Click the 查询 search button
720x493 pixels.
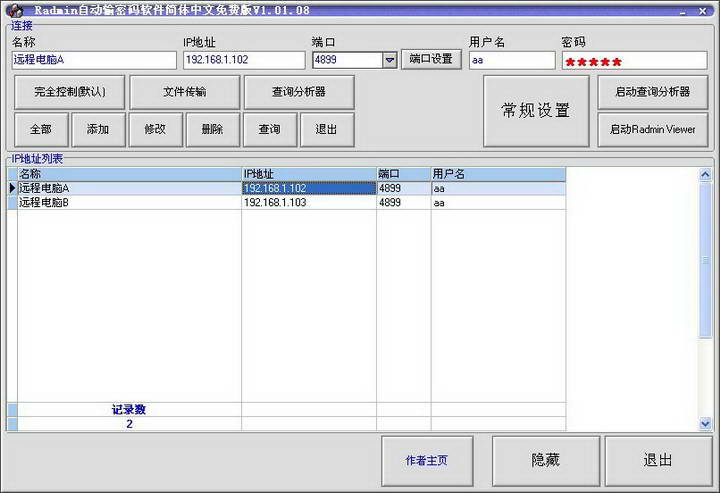(x=270, y=129)
